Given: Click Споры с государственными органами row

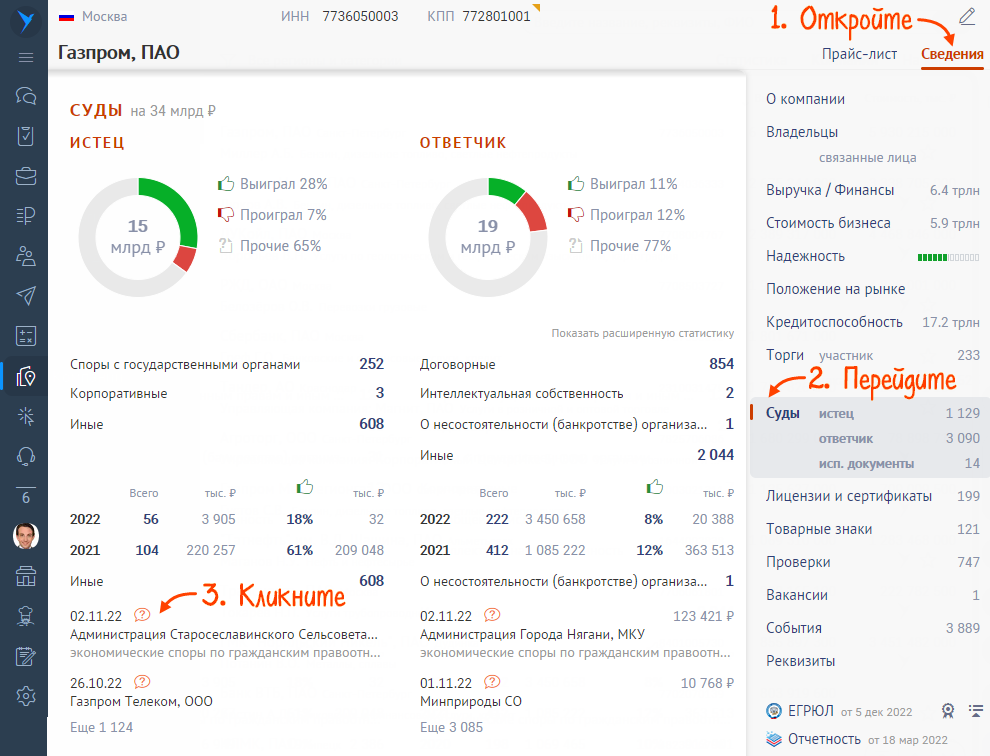Looking at the screenshot, I should [227, 364].
